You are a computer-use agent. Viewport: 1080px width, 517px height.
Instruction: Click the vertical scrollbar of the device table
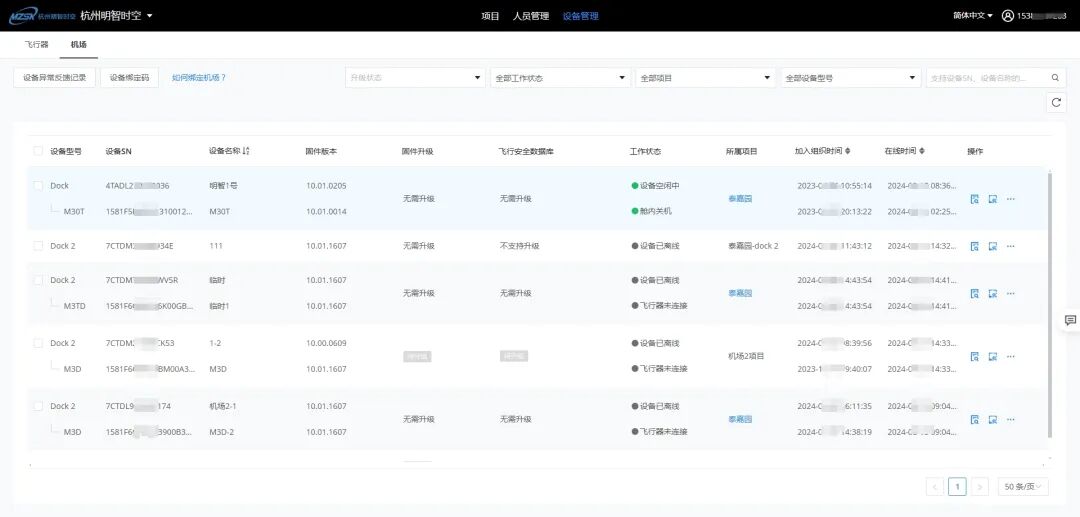[1050, 305]
